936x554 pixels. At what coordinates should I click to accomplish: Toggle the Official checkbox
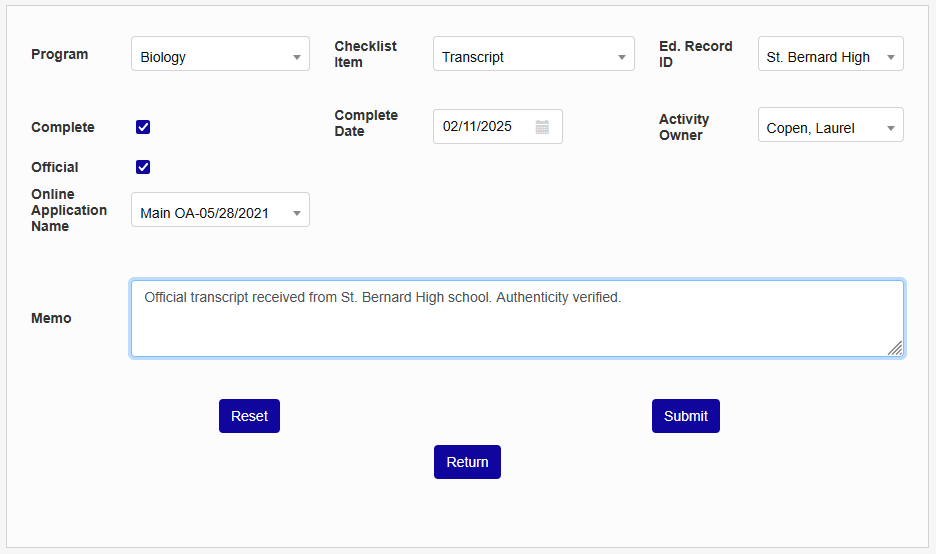(x=143, y=167)
